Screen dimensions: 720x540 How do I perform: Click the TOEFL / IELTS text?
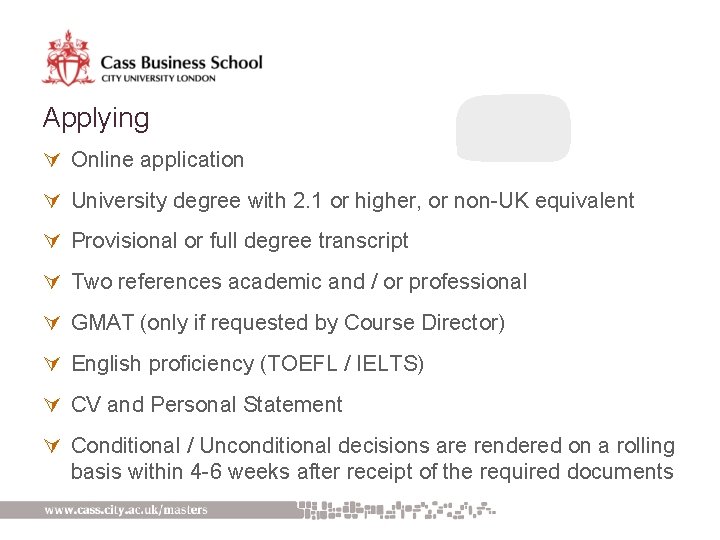pos(342,364)
